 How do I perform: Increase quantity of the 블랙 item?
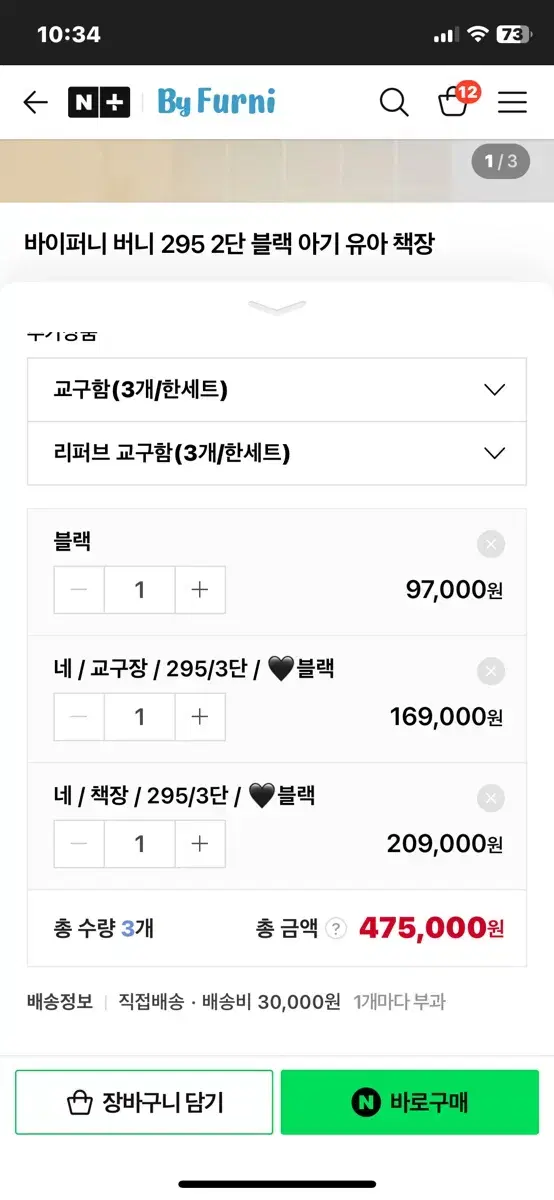click(x=200, y=590)
